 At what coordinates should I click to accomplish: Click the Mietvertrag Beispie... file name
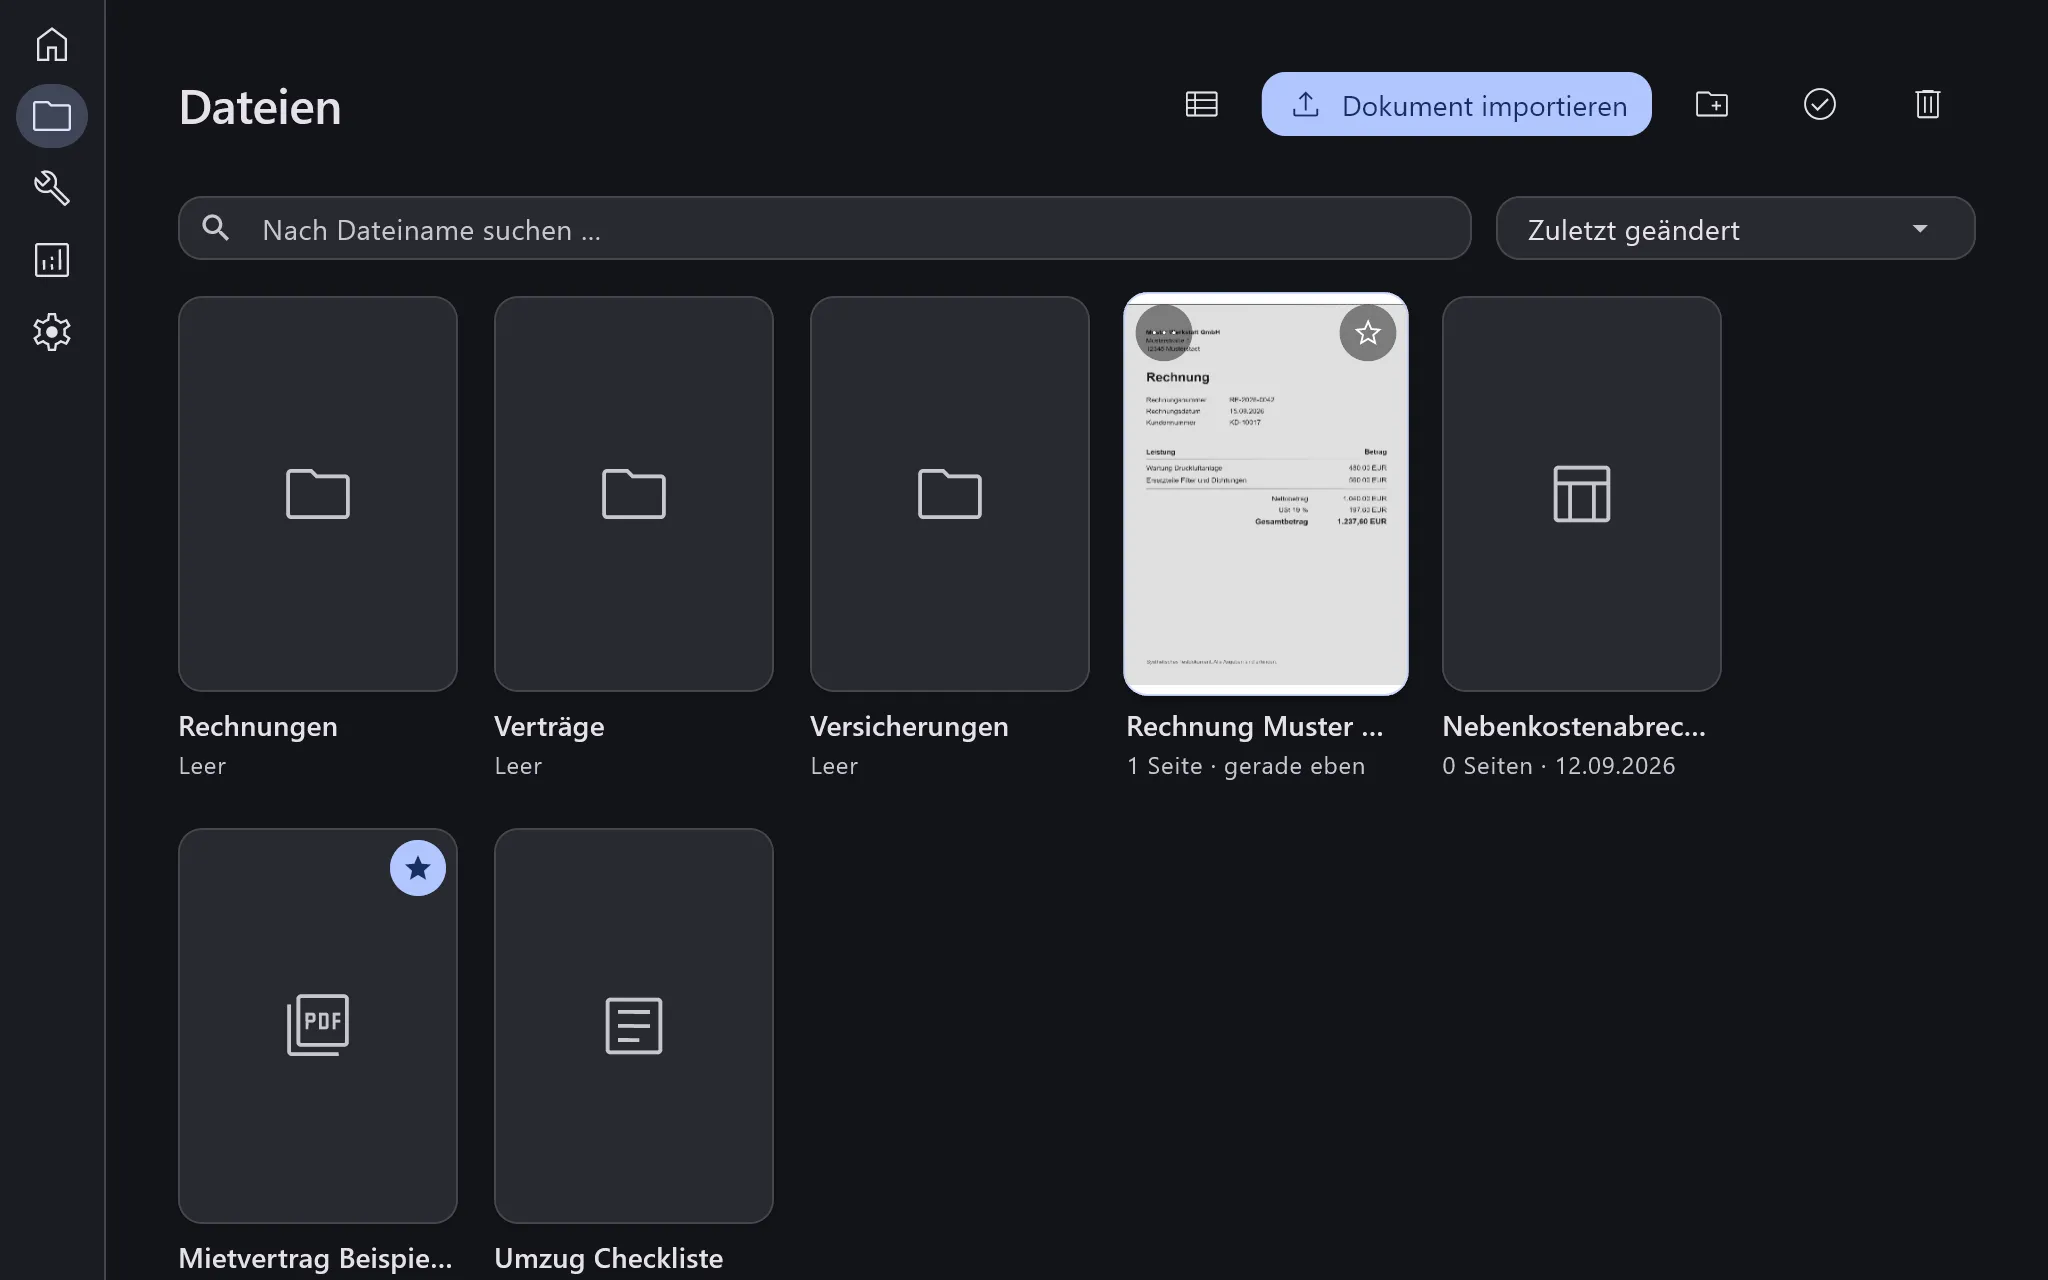315,1258
